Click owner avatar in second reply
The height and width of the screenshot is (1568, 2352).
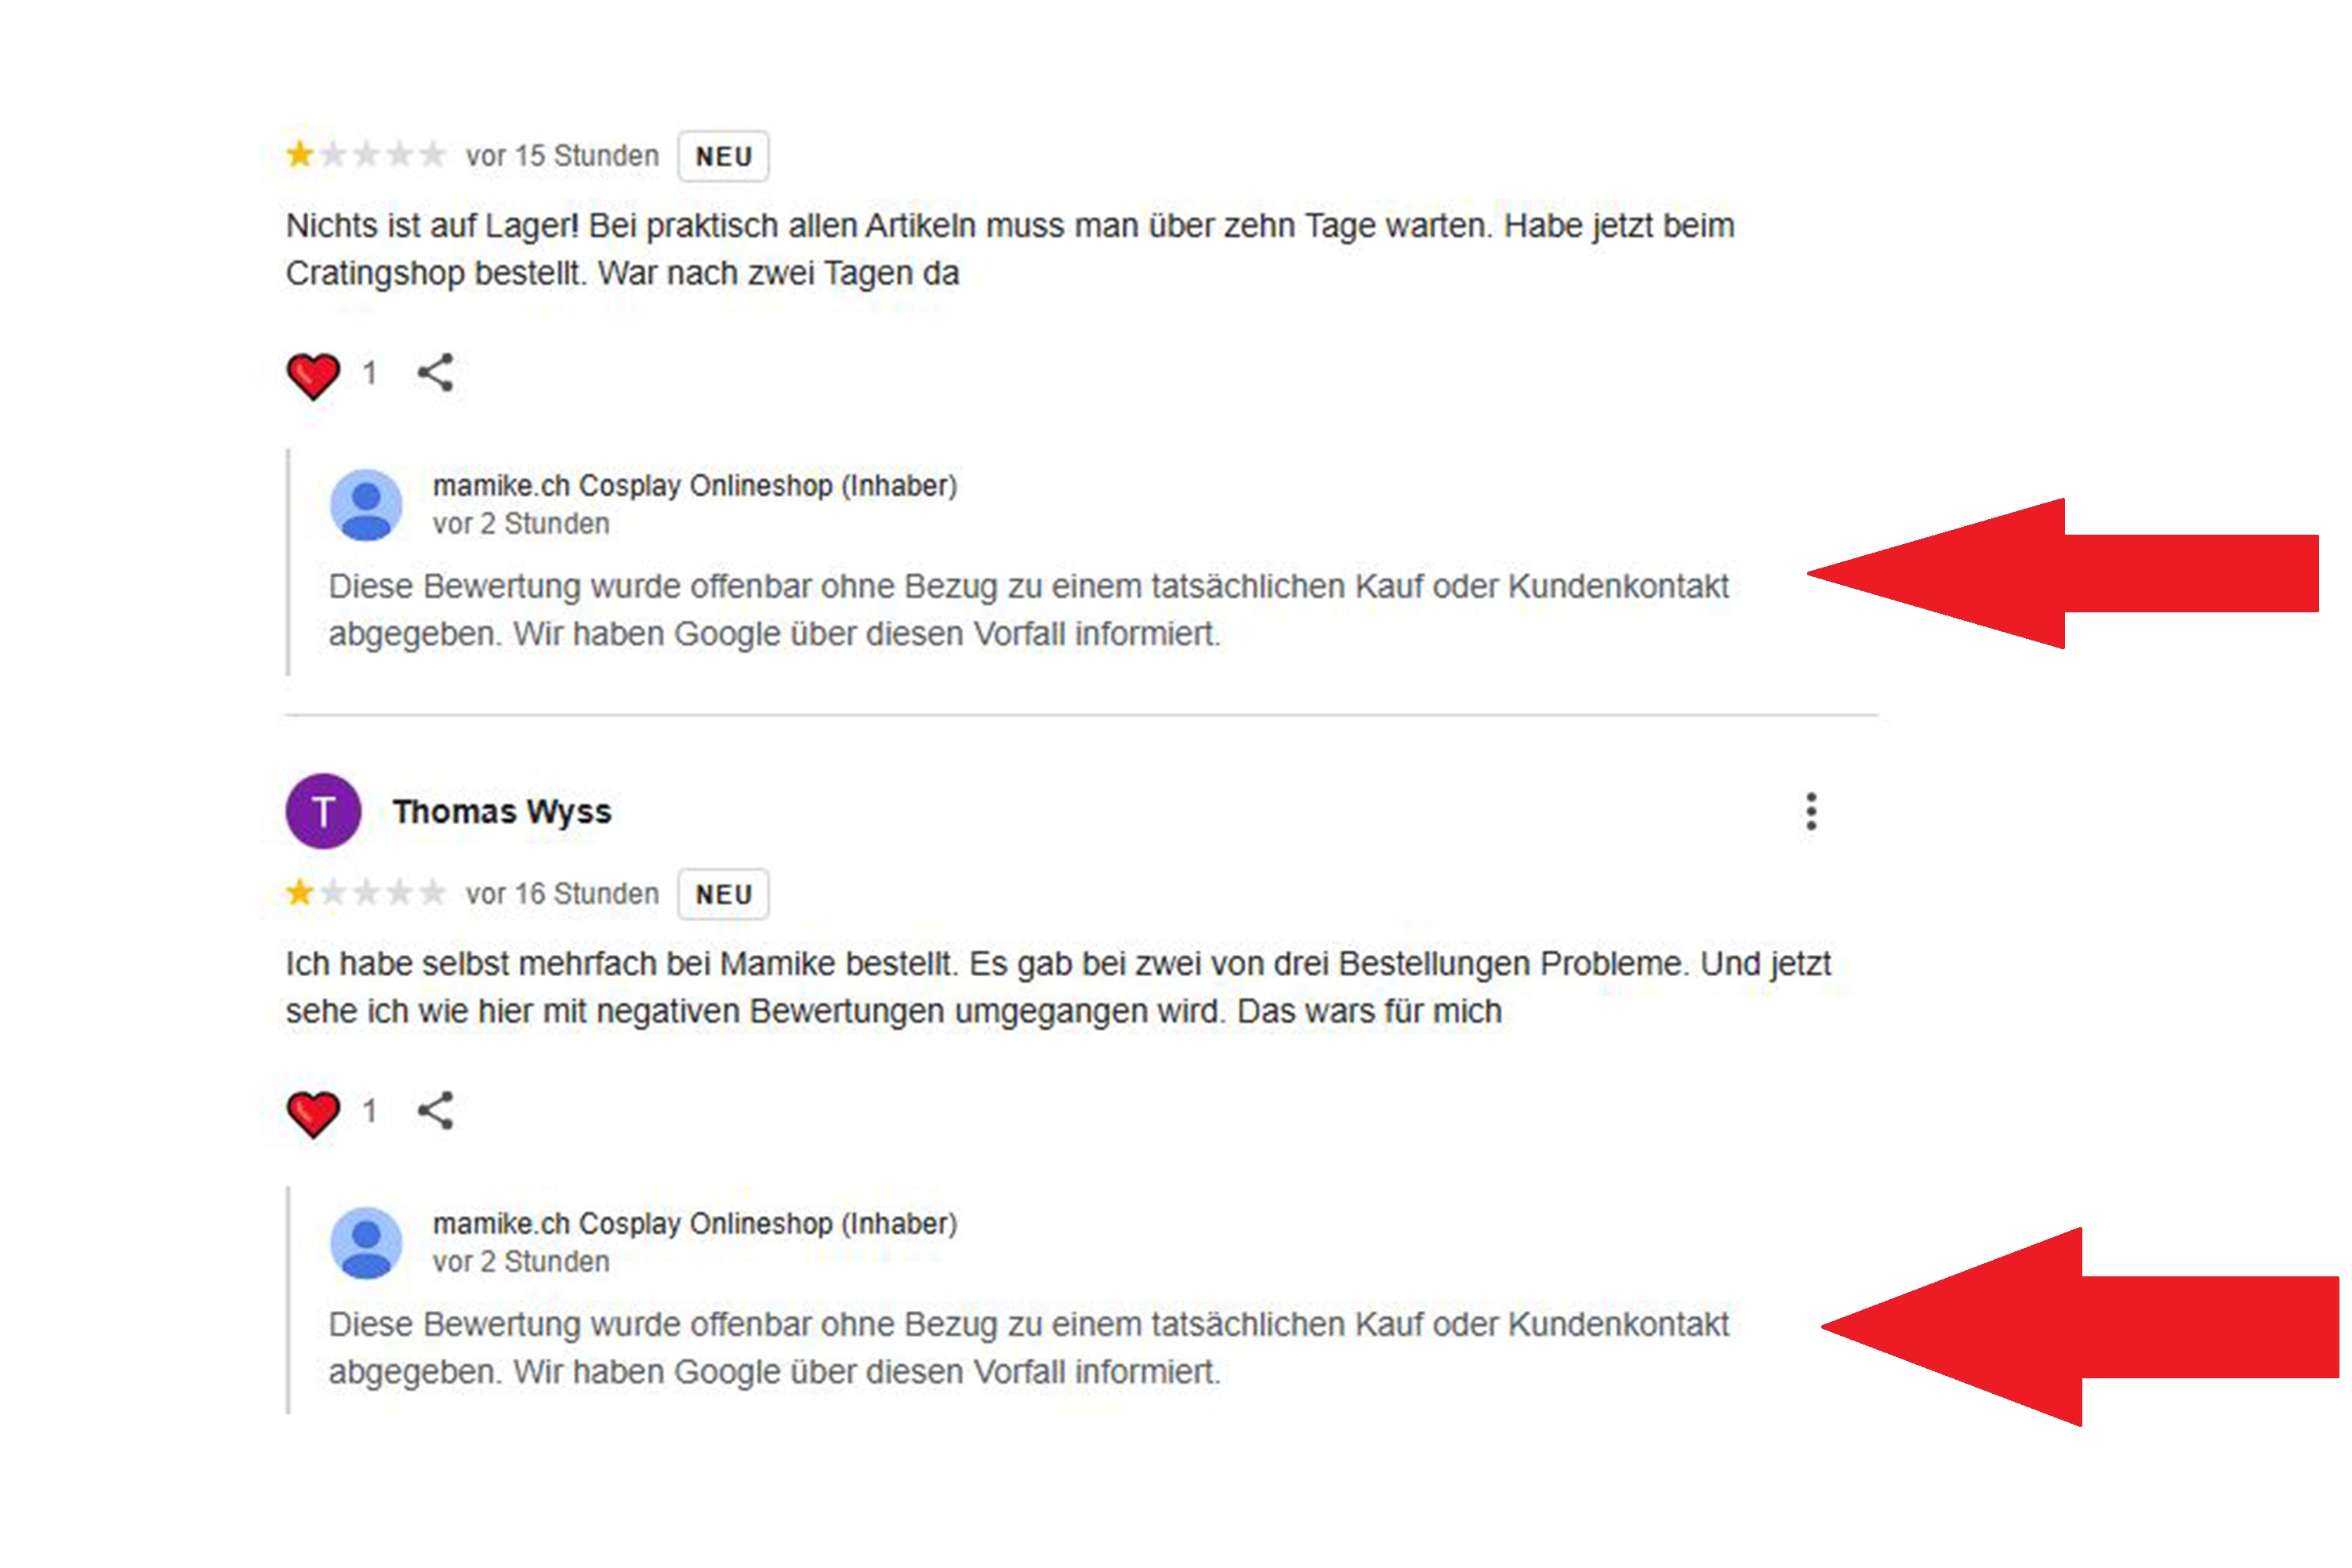click(366, 1243)
